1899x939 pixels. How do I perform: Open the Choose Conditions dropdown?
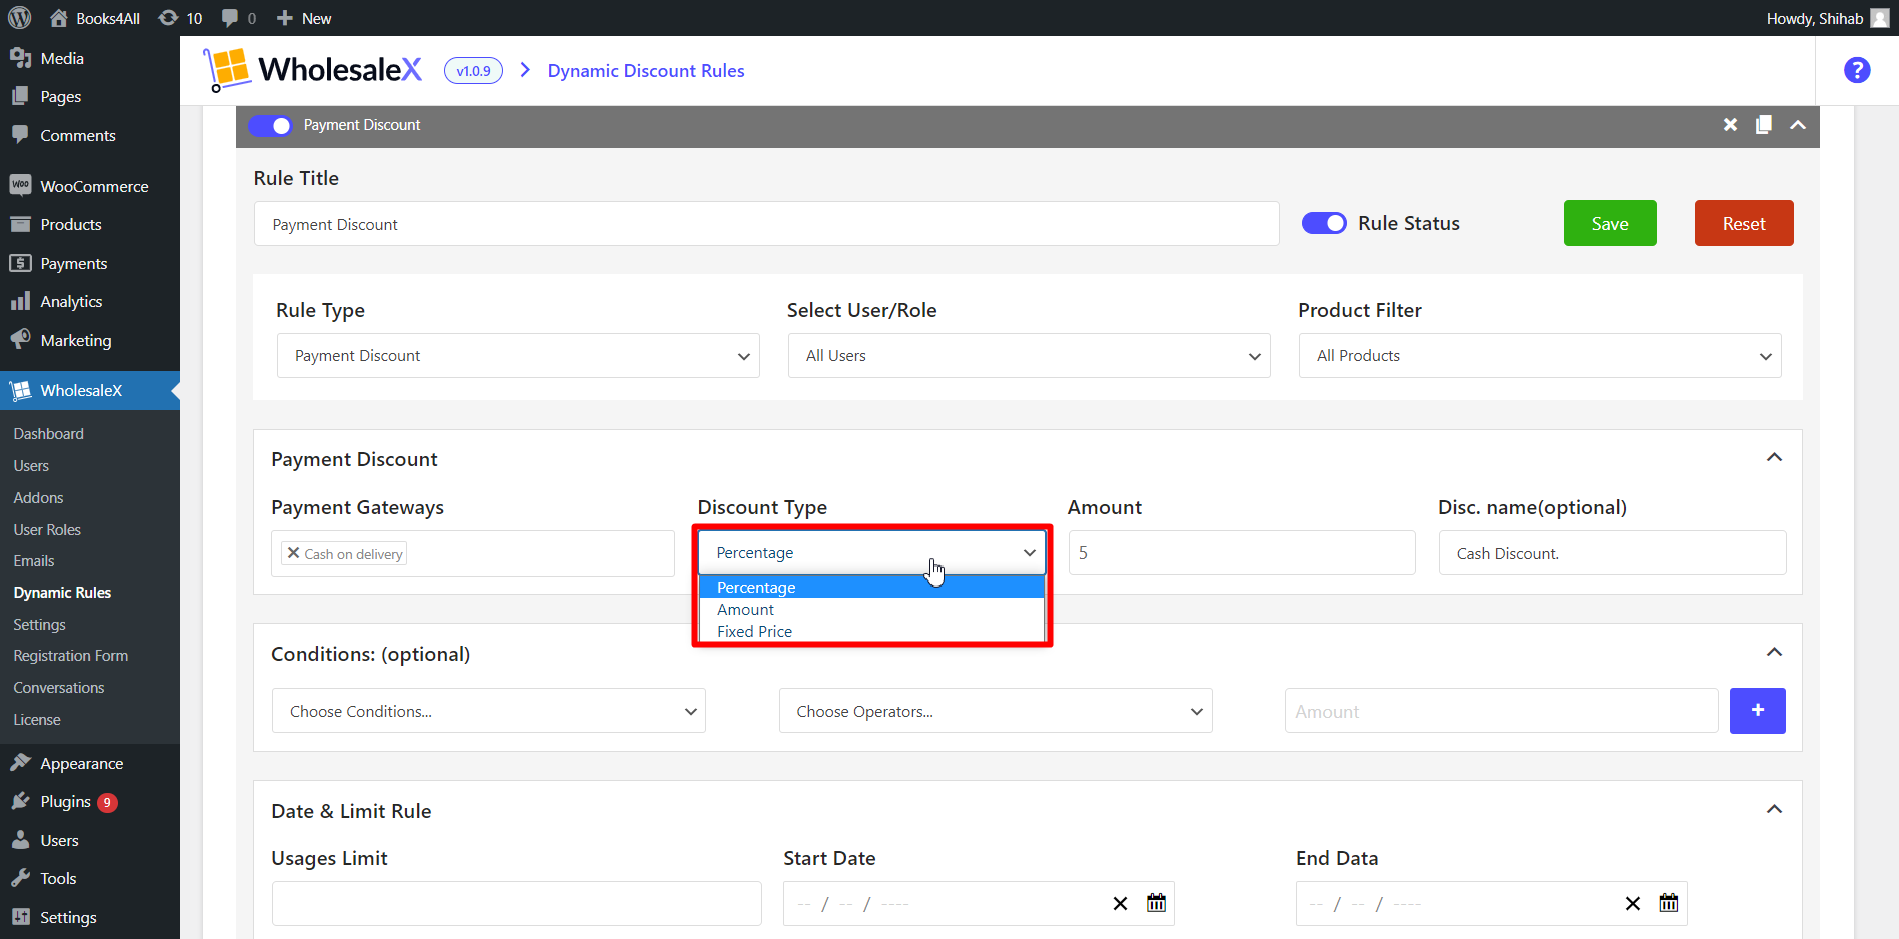489,711
